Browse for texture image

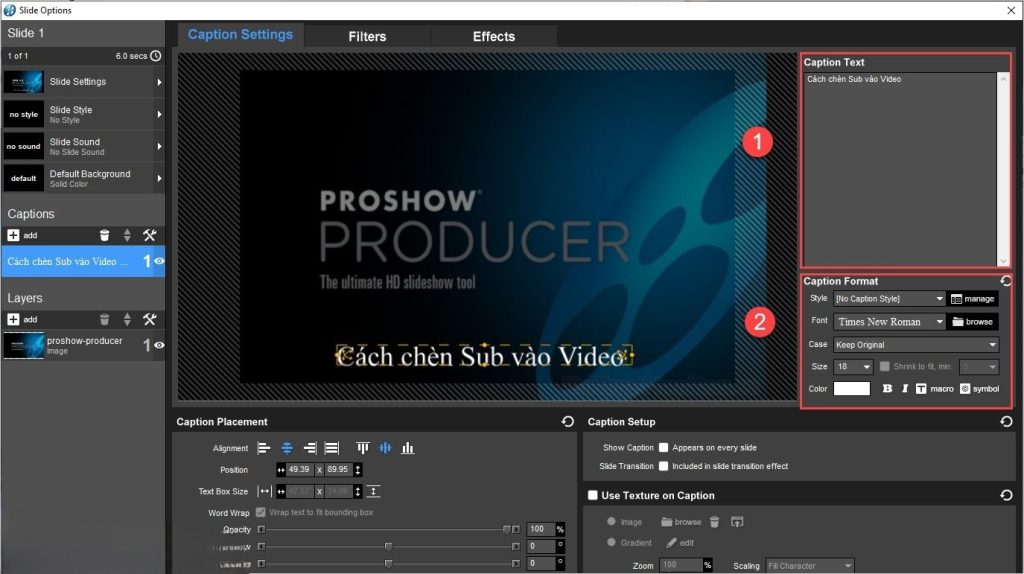[x=681, y=522]
